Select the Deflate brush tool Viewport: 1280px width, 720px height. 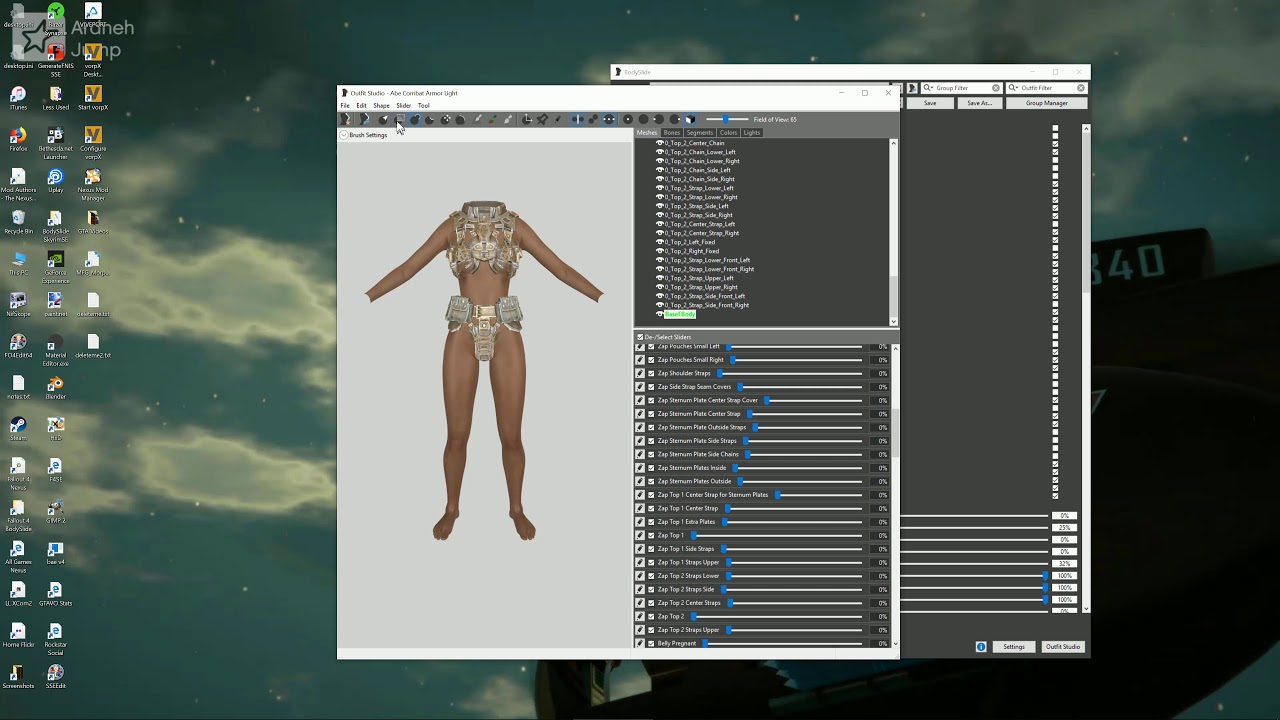point(430,119)
